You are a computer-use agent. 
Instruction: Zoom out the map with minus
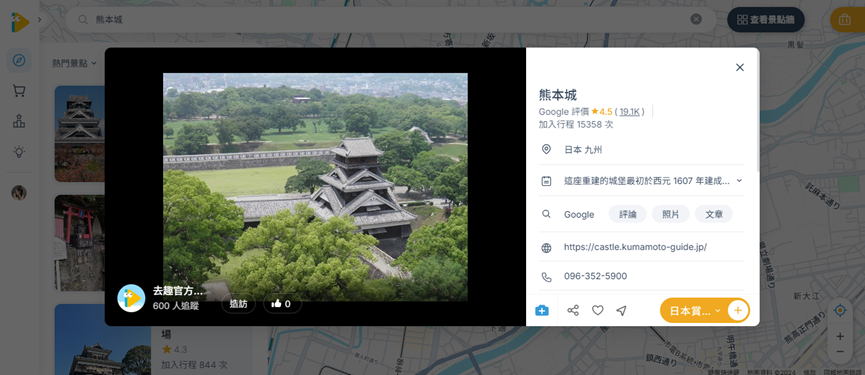click(840, 352)
